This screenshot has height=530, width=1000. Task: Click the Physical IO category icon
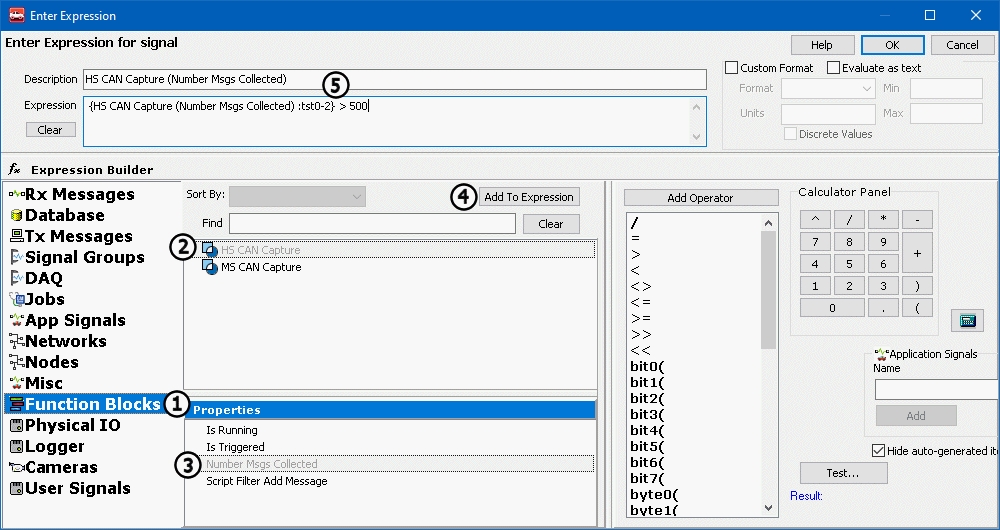coord(15,425)
